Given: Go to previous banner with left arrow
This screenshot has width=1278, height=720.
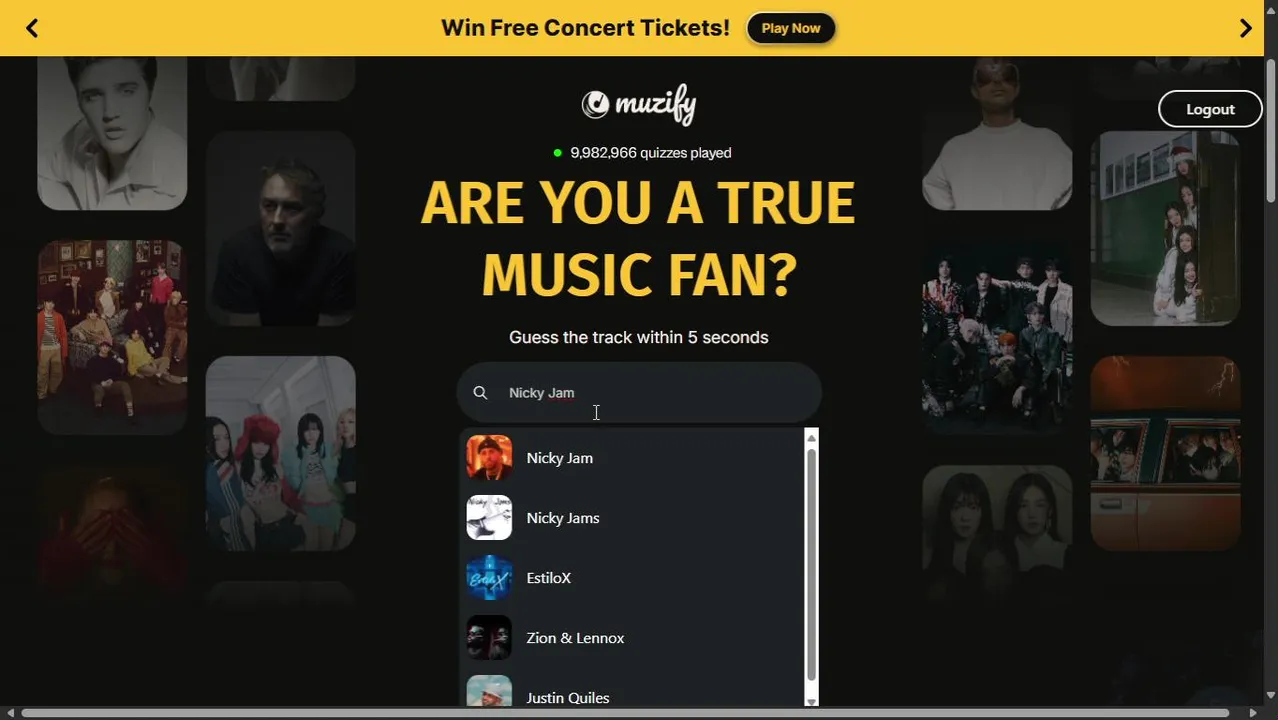Looking at the screenshot, I should (32, 28).
